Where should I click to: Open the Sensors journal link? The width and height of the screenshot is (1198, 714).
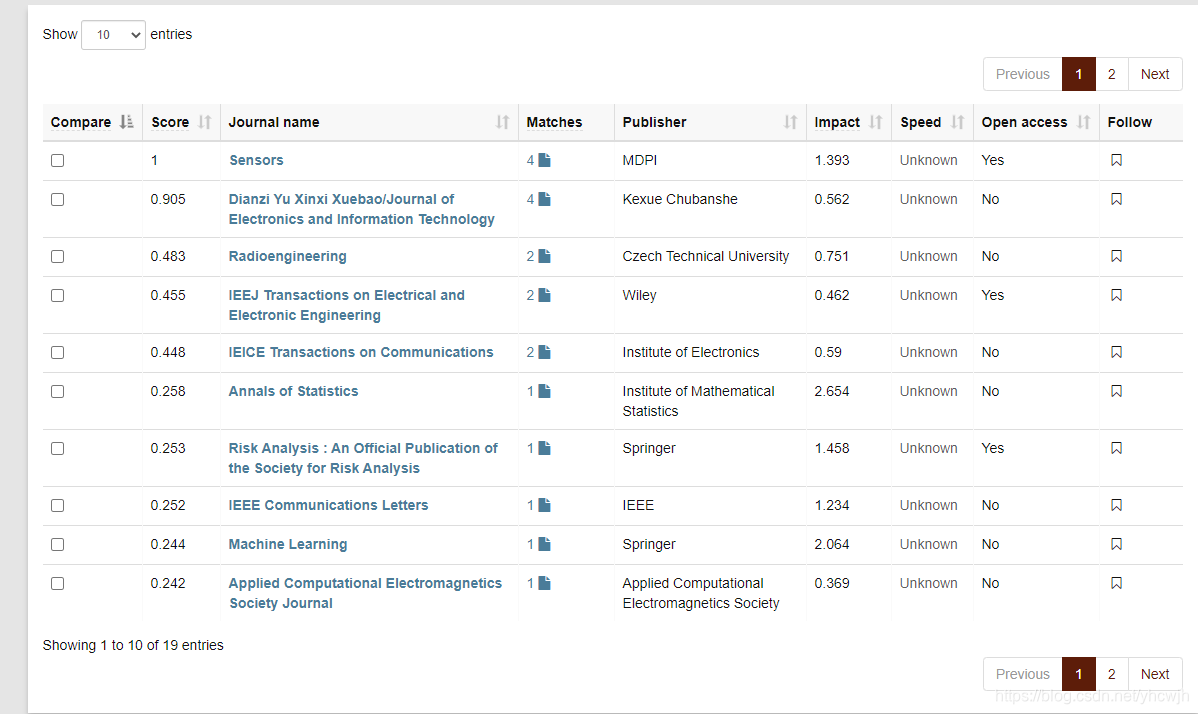click(256, 160)
